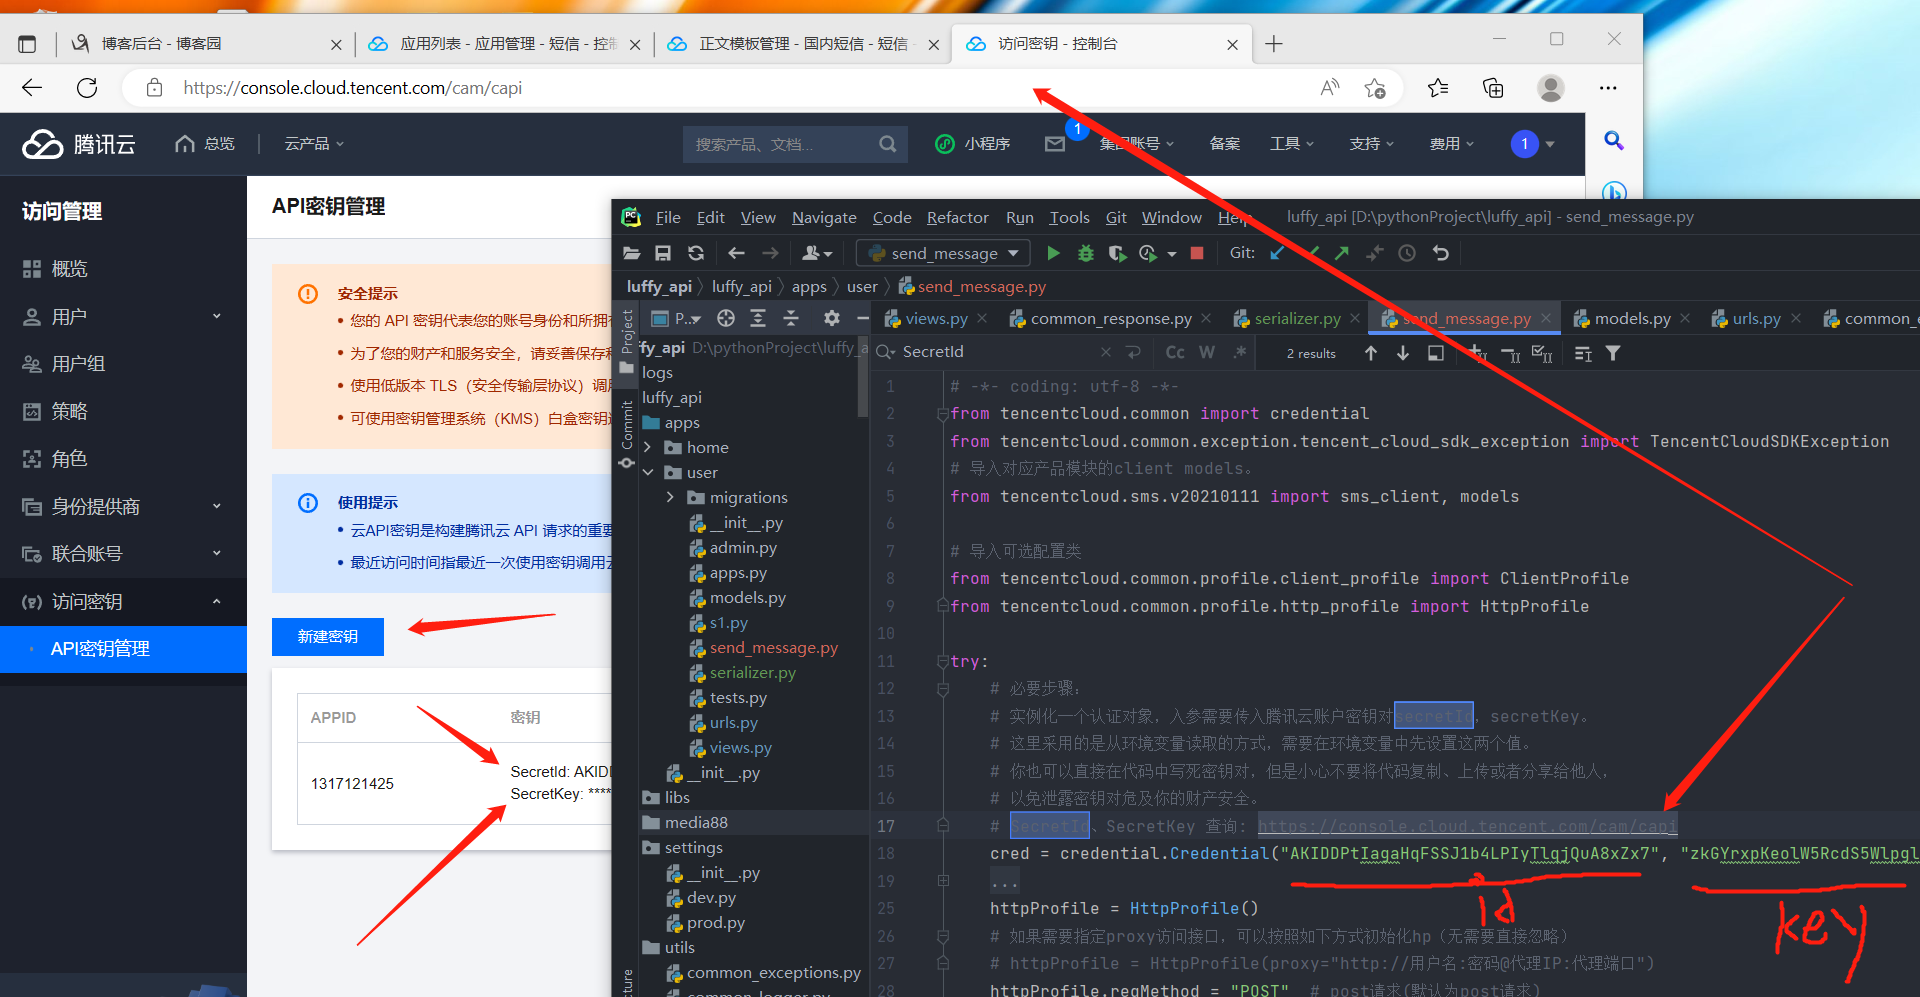Screen dimensions: 1920x997
Task: Expand 身份提供商 in Tencent sidebar
Action: click(217, 506)
